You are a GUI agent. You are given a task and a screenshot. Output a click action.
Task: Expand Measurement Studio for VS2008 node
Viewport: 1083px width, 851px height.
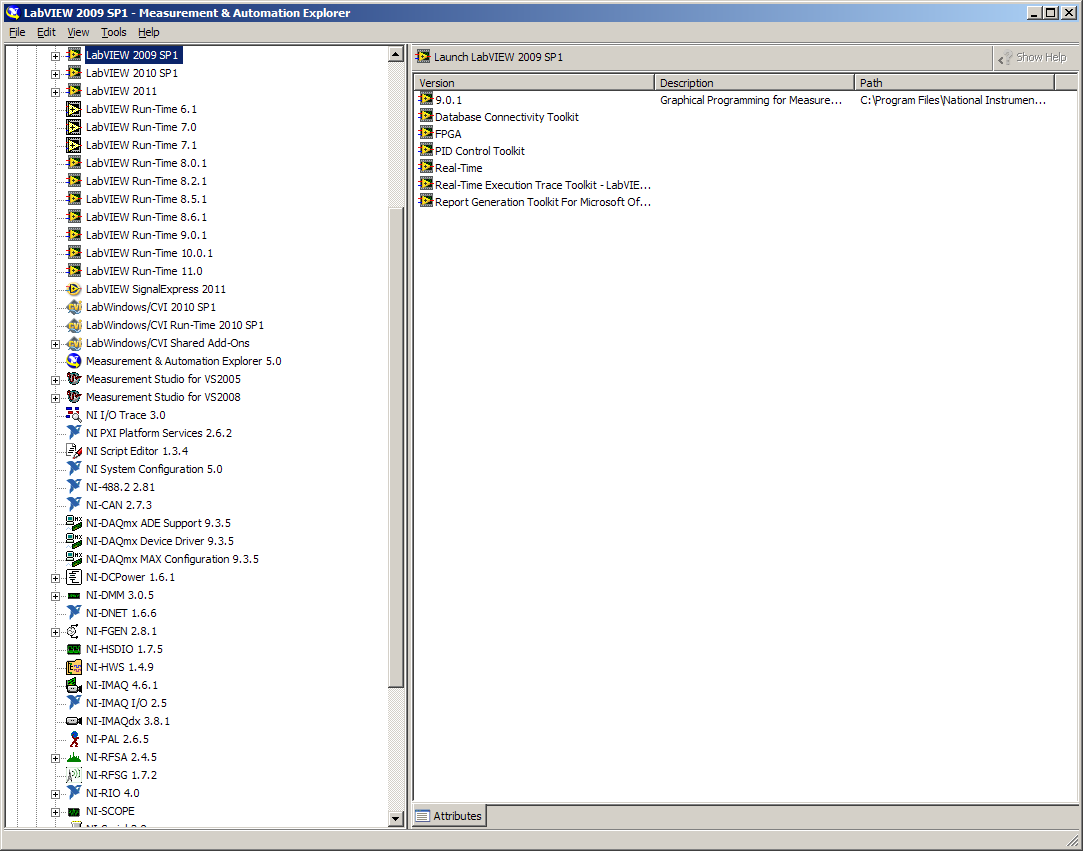[55, 398]
